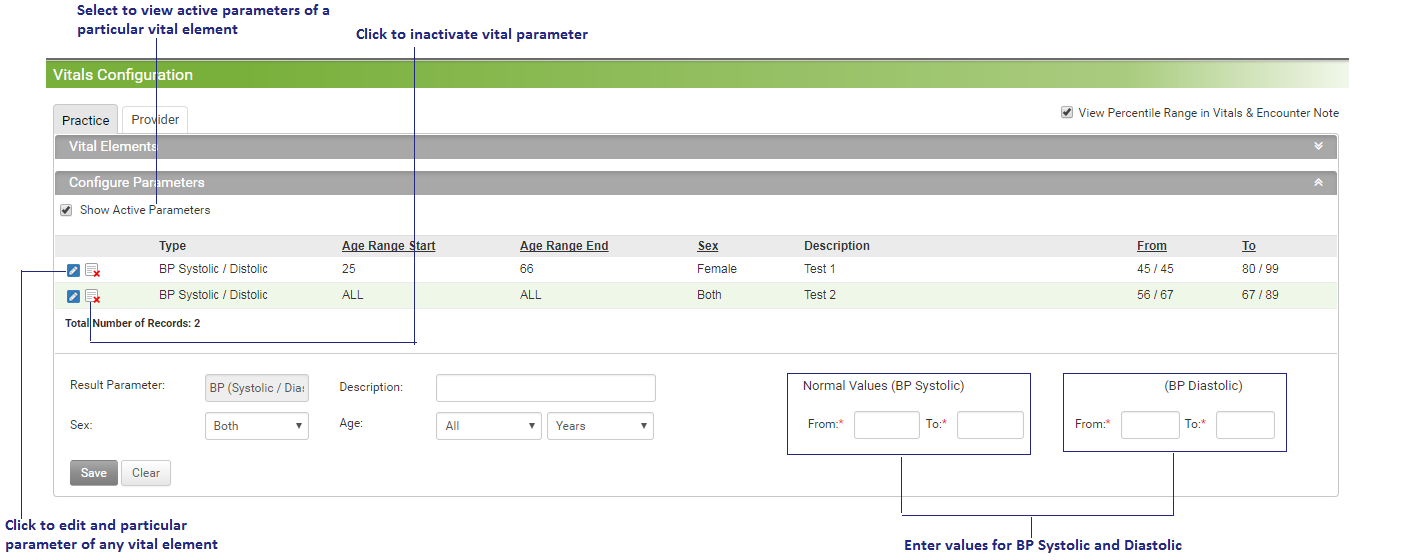The width and height of the screenshot is (1404, 560).
Task: Click the 45 / 45 From value
Action: [x=1155, y=269]
